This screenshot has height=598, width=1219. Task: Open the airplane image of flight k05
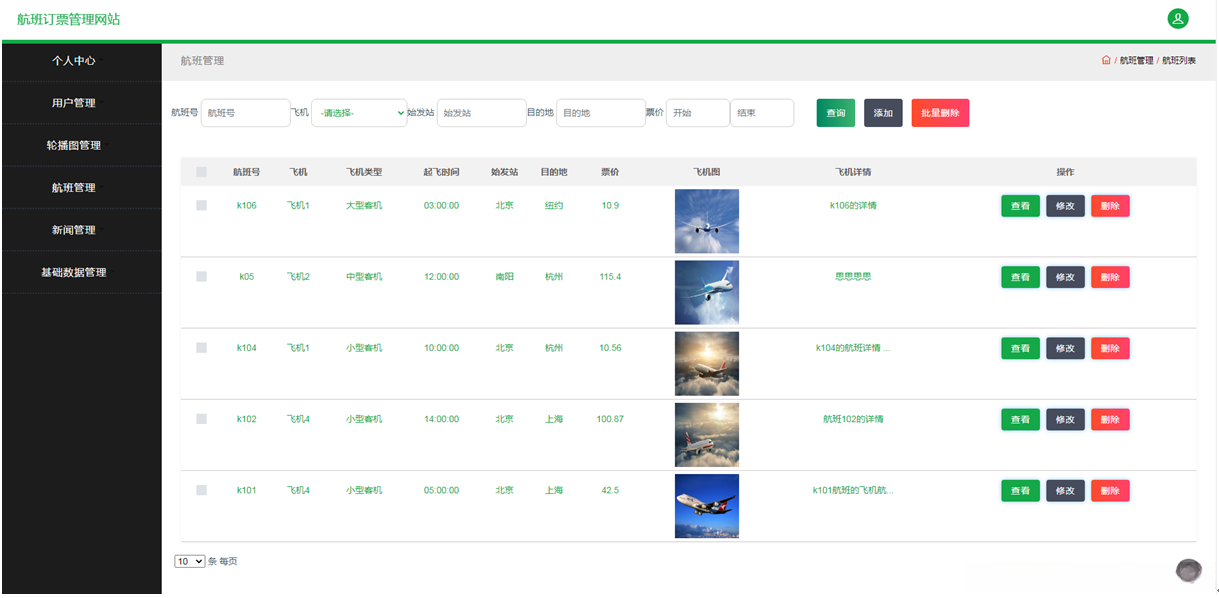click(x=707, y=293)
